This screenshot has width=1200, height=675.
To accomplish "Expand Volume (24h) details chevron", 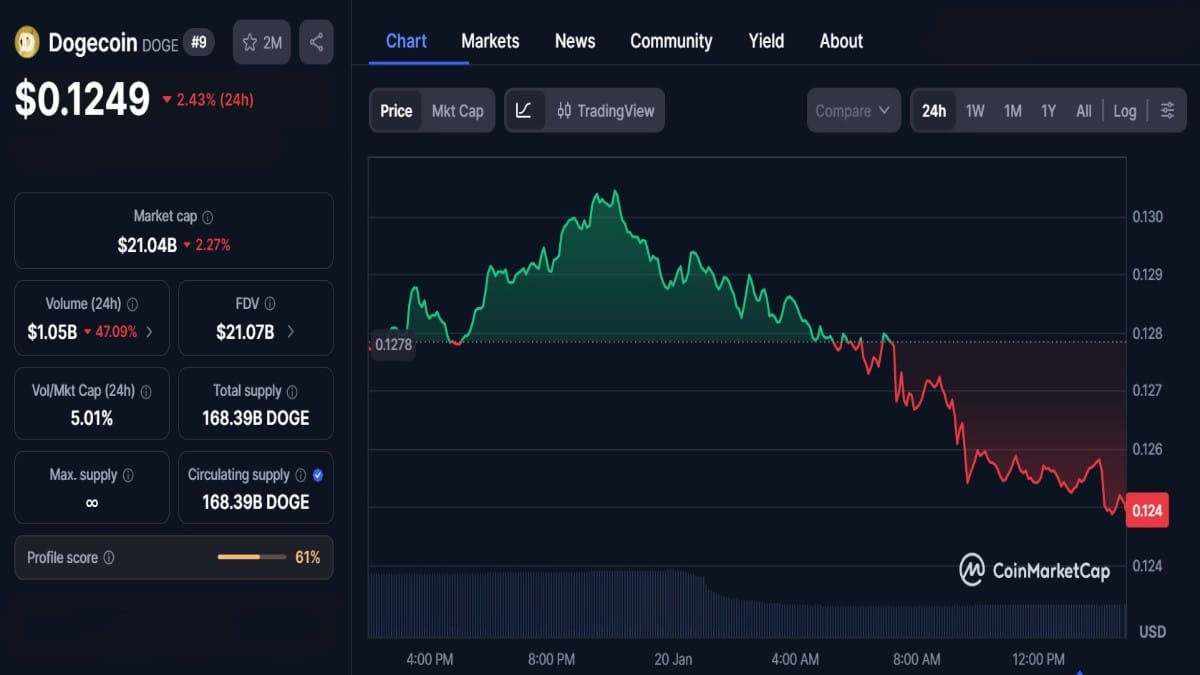I will [150, 332].
